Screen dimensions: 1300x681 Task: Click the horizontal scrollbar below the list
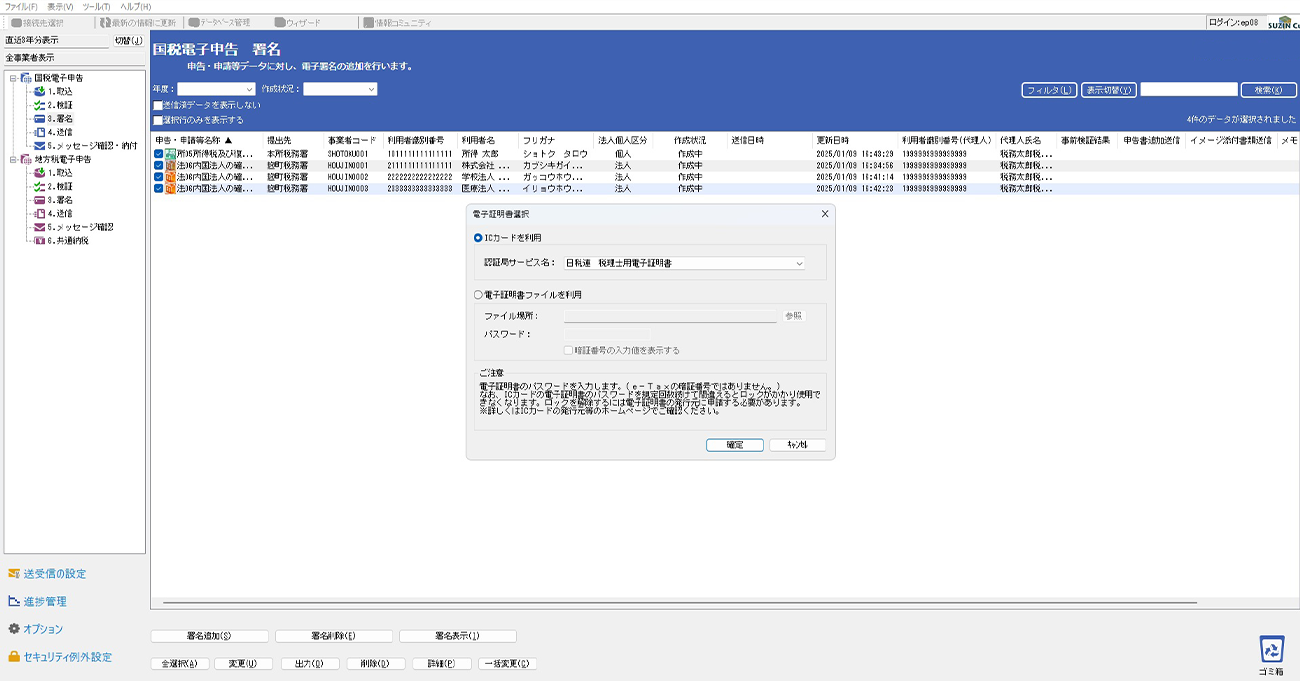[700, 604]
